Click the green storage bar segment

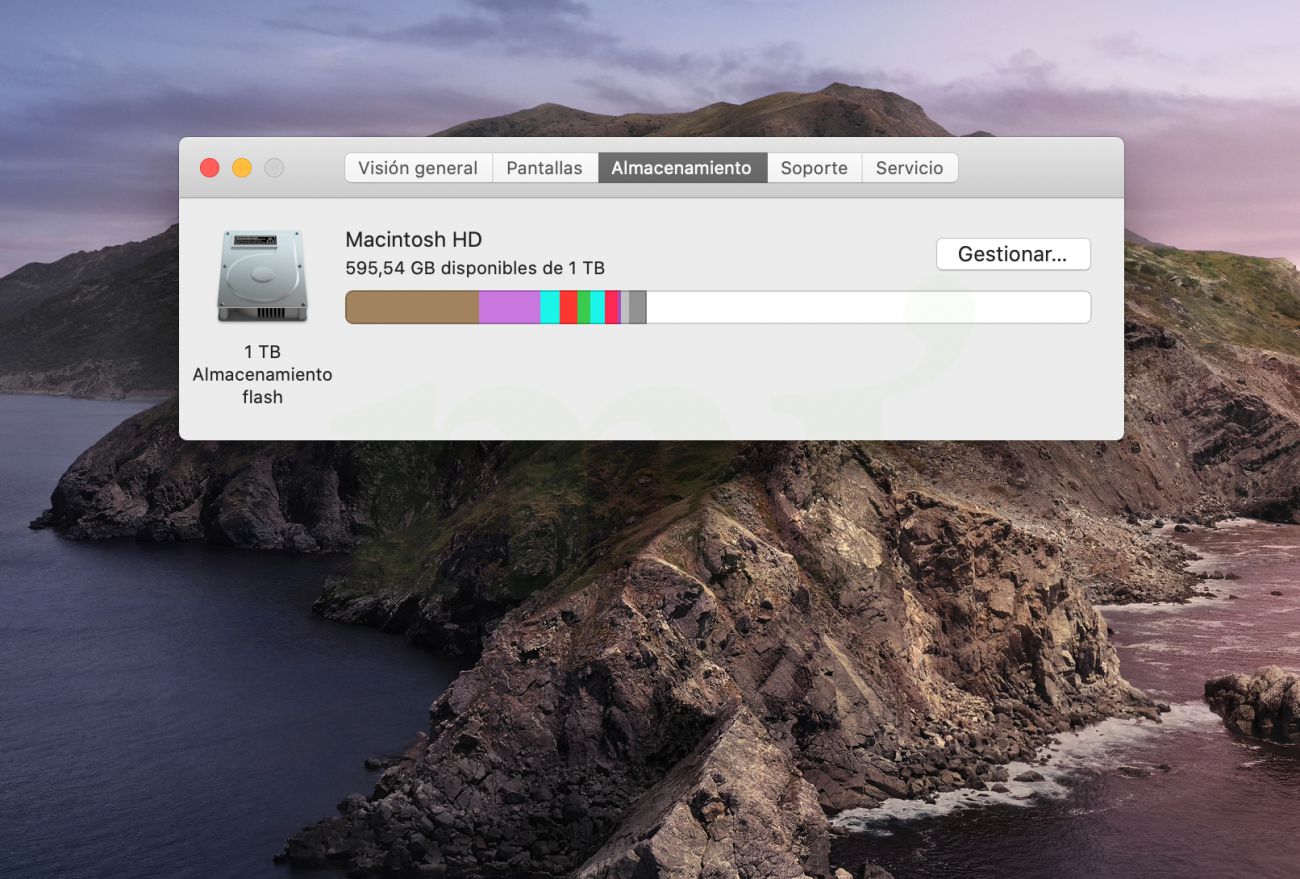click(x=583, y=307)
